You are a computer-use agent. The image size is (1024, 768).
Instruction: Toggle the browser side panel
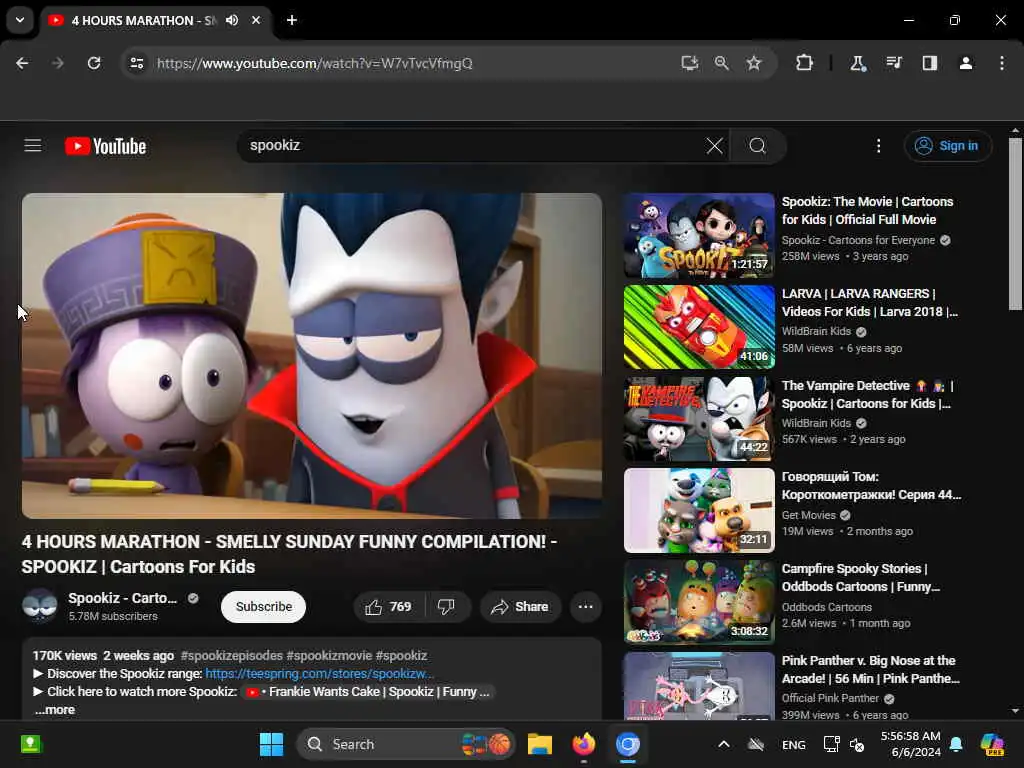(929, 63)
